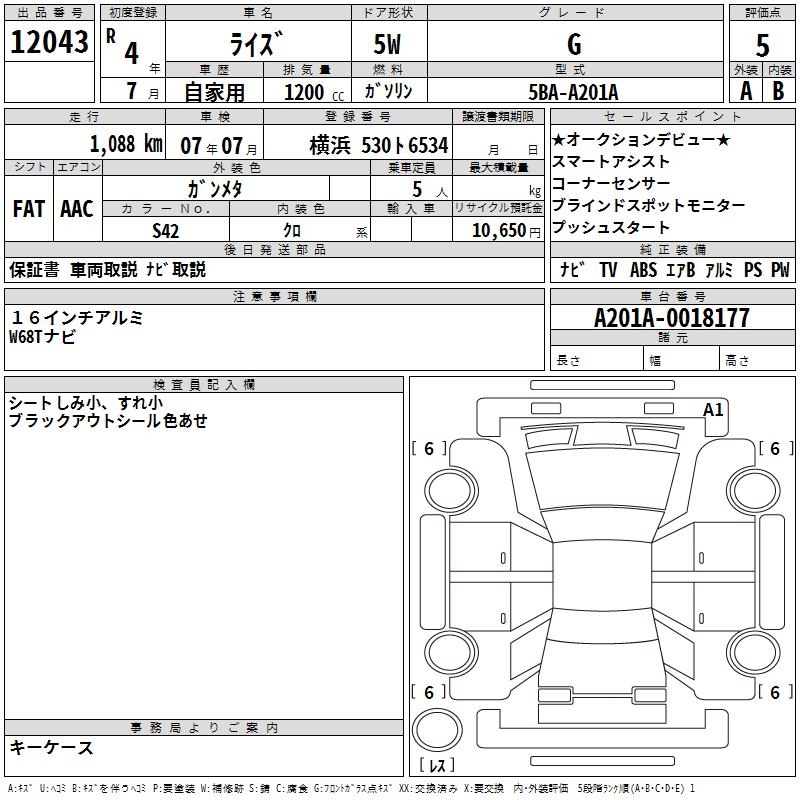
Task: Click the キーケース office notice
Action: point(51,747)
